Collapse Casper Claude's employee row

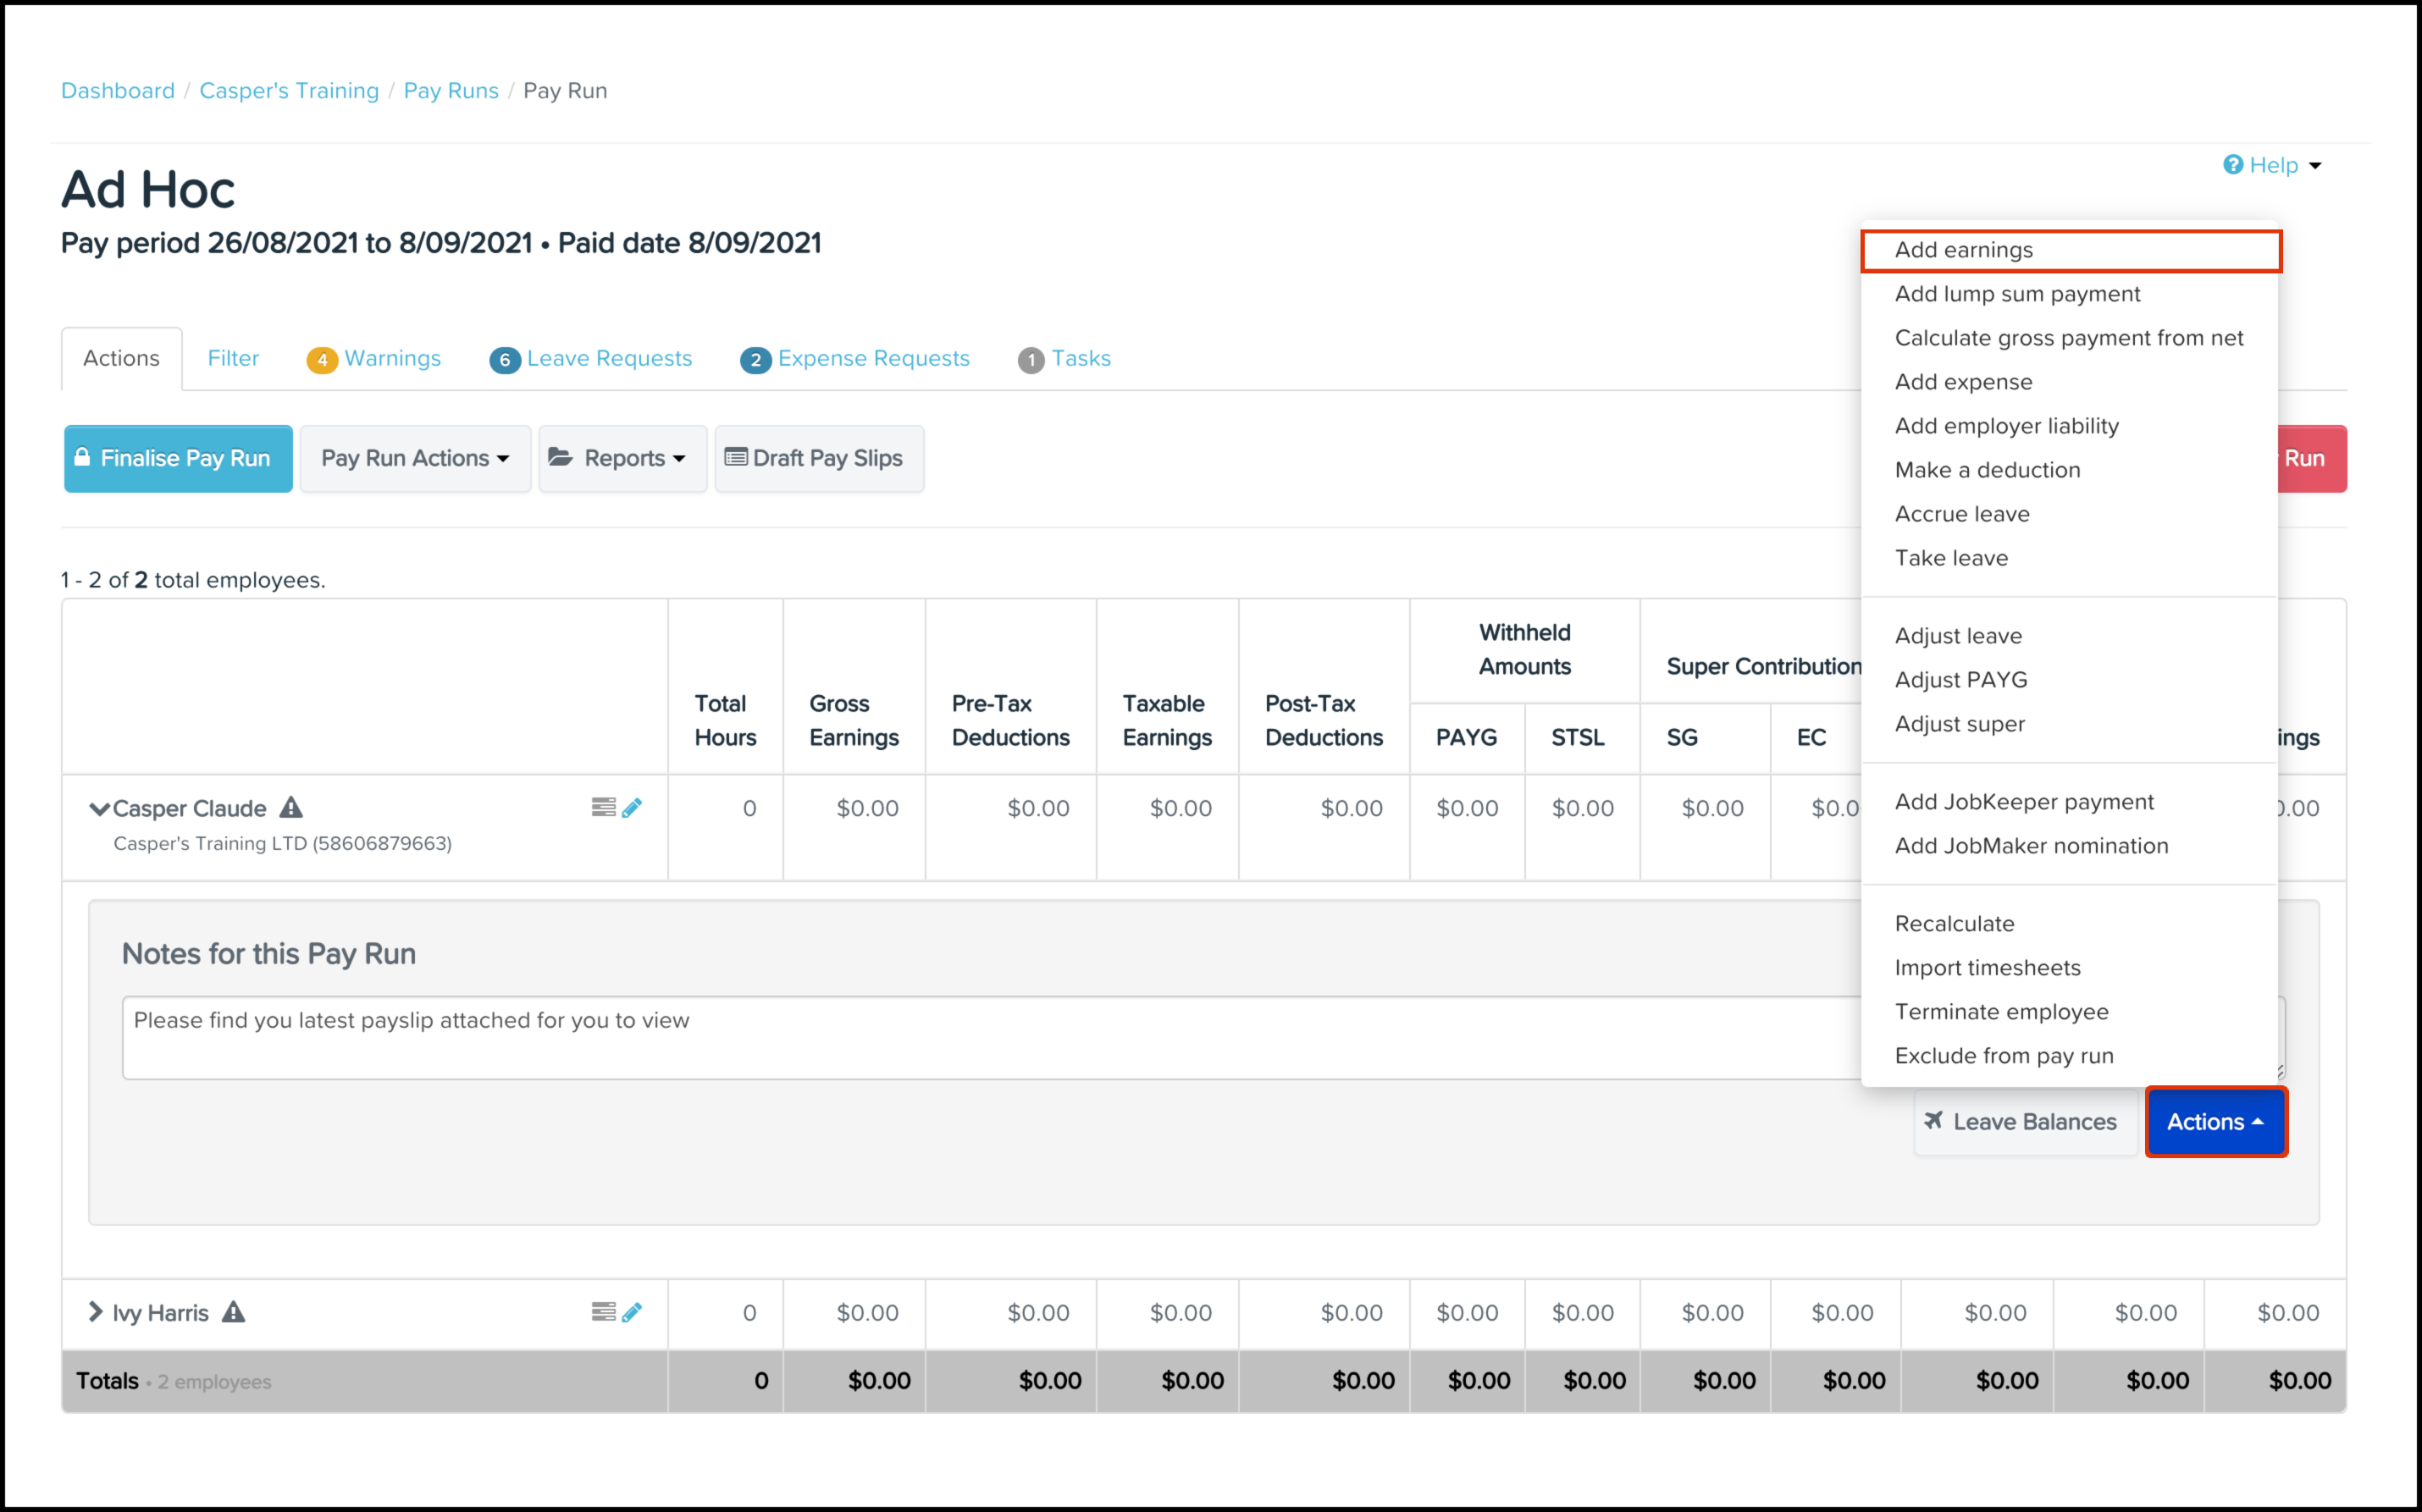(x=98, y=808)
